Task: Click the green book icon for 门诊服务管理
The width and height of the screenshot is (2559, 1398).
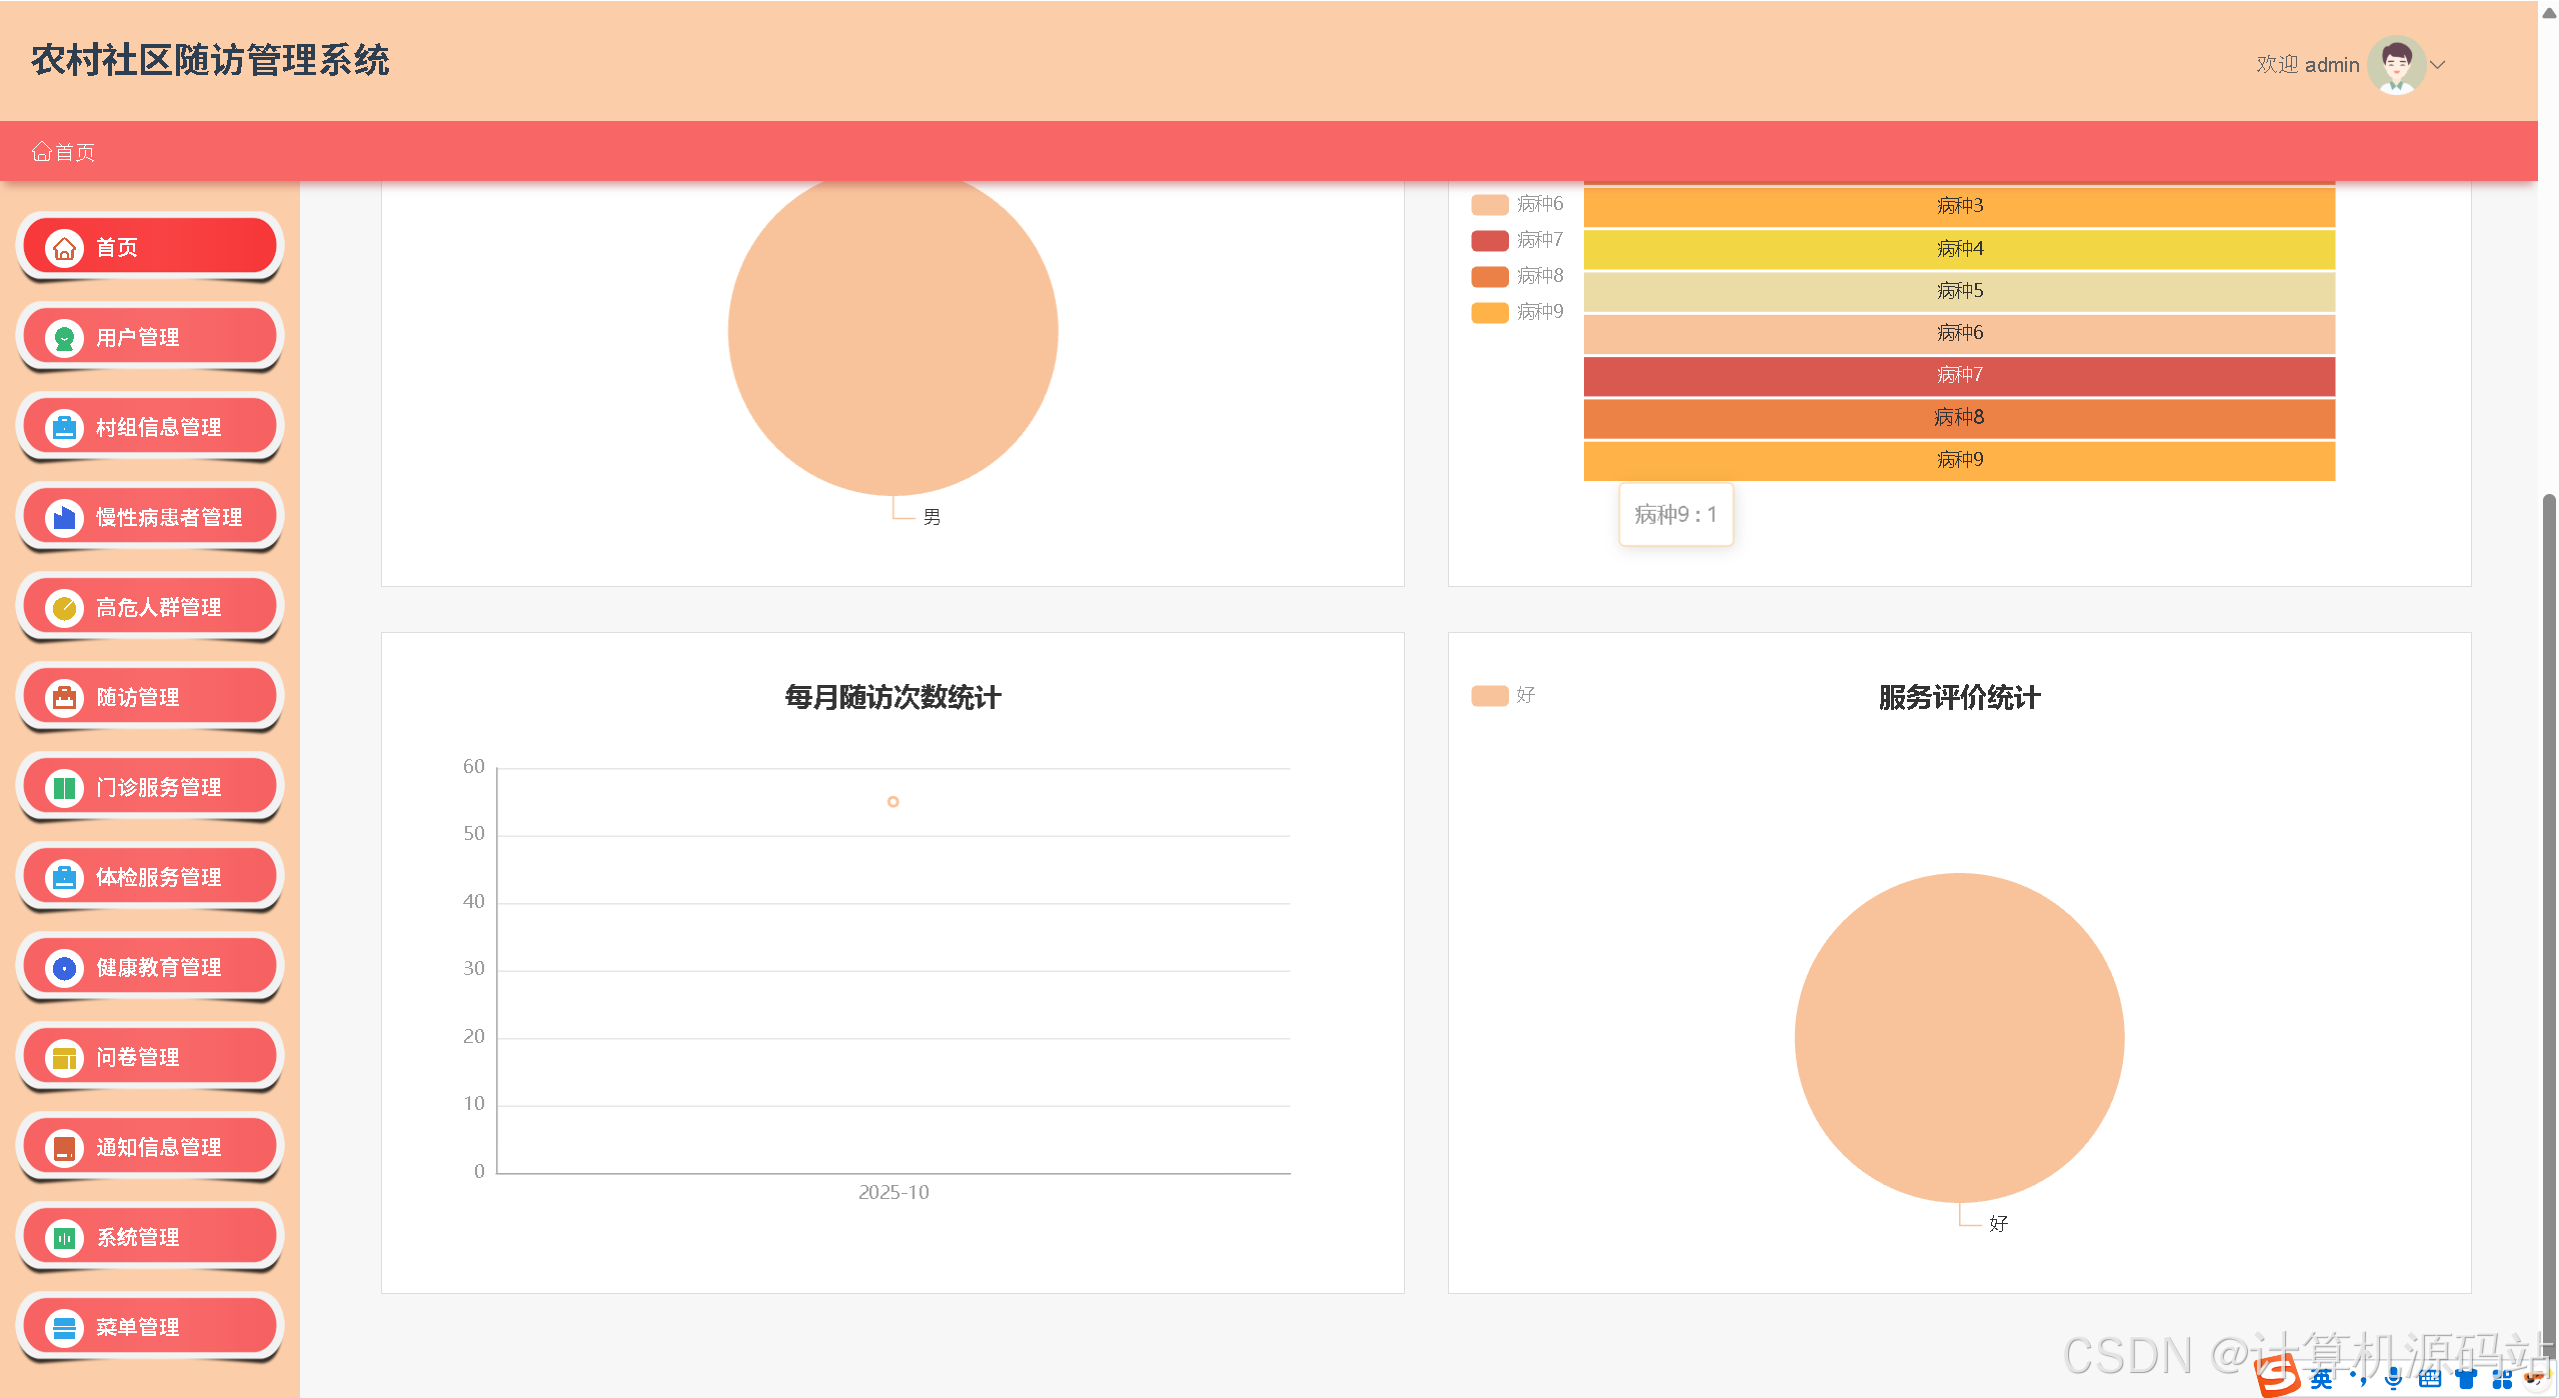Action: pos(64,787)
